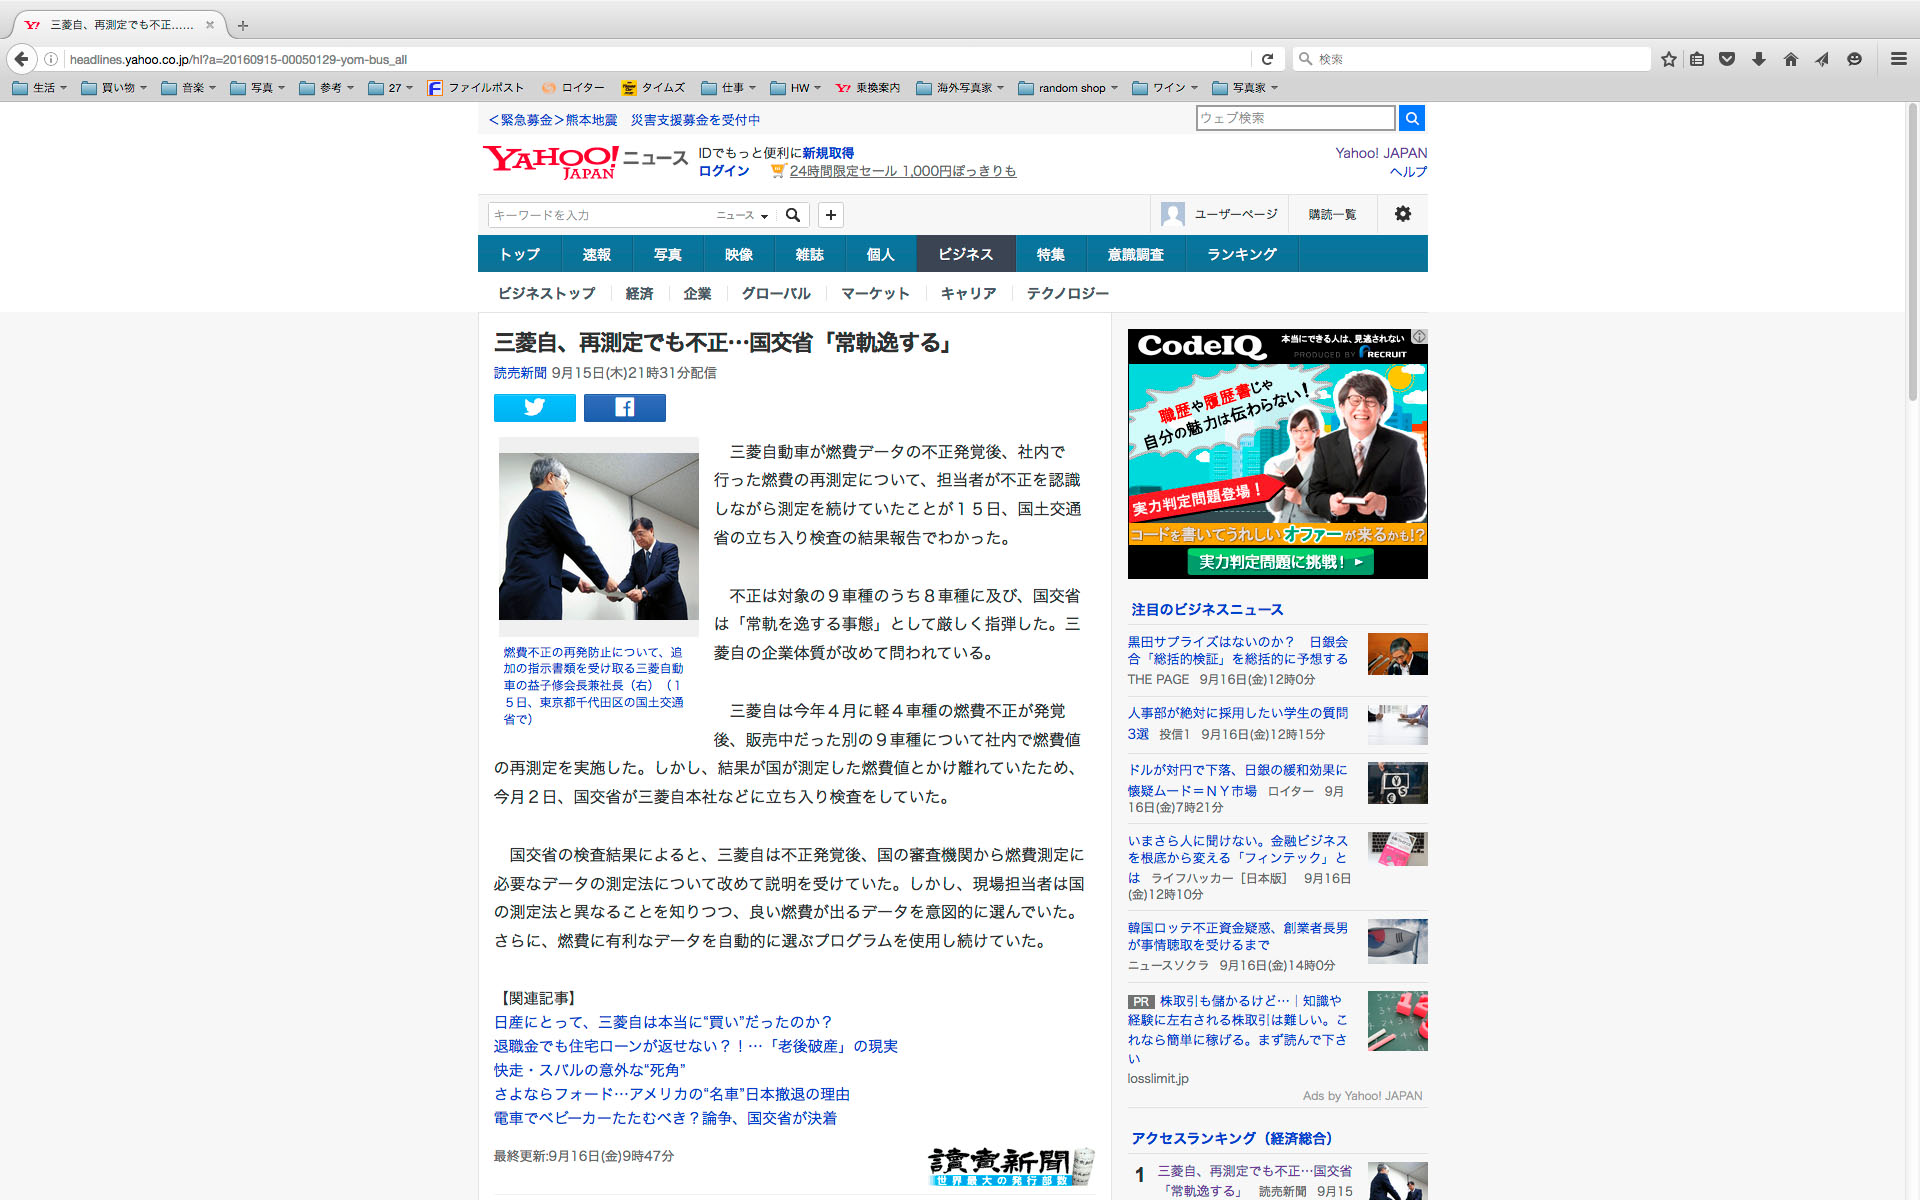Screen dimensions: 1920x1200
Task: Share article via Facebook icon
Action: pos(624,407)
